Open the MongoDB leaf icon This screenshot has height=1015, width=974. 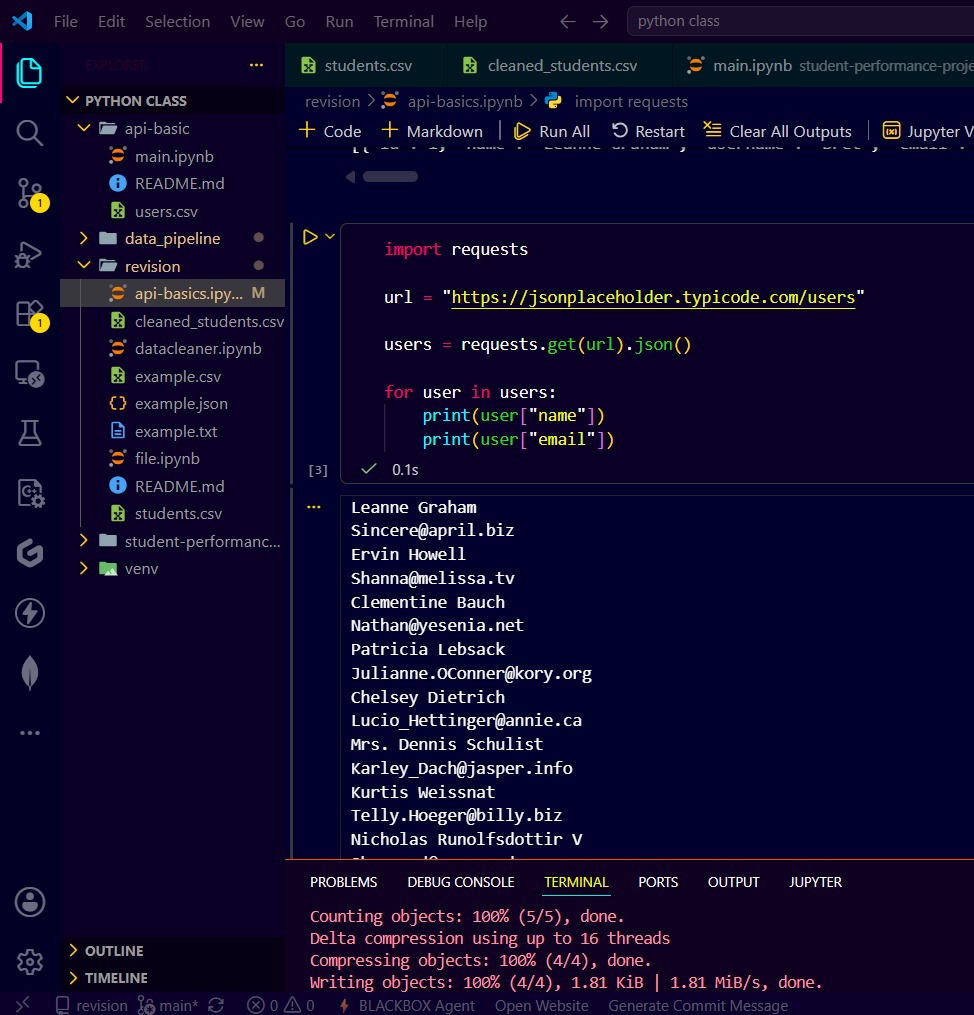[29, 673]
